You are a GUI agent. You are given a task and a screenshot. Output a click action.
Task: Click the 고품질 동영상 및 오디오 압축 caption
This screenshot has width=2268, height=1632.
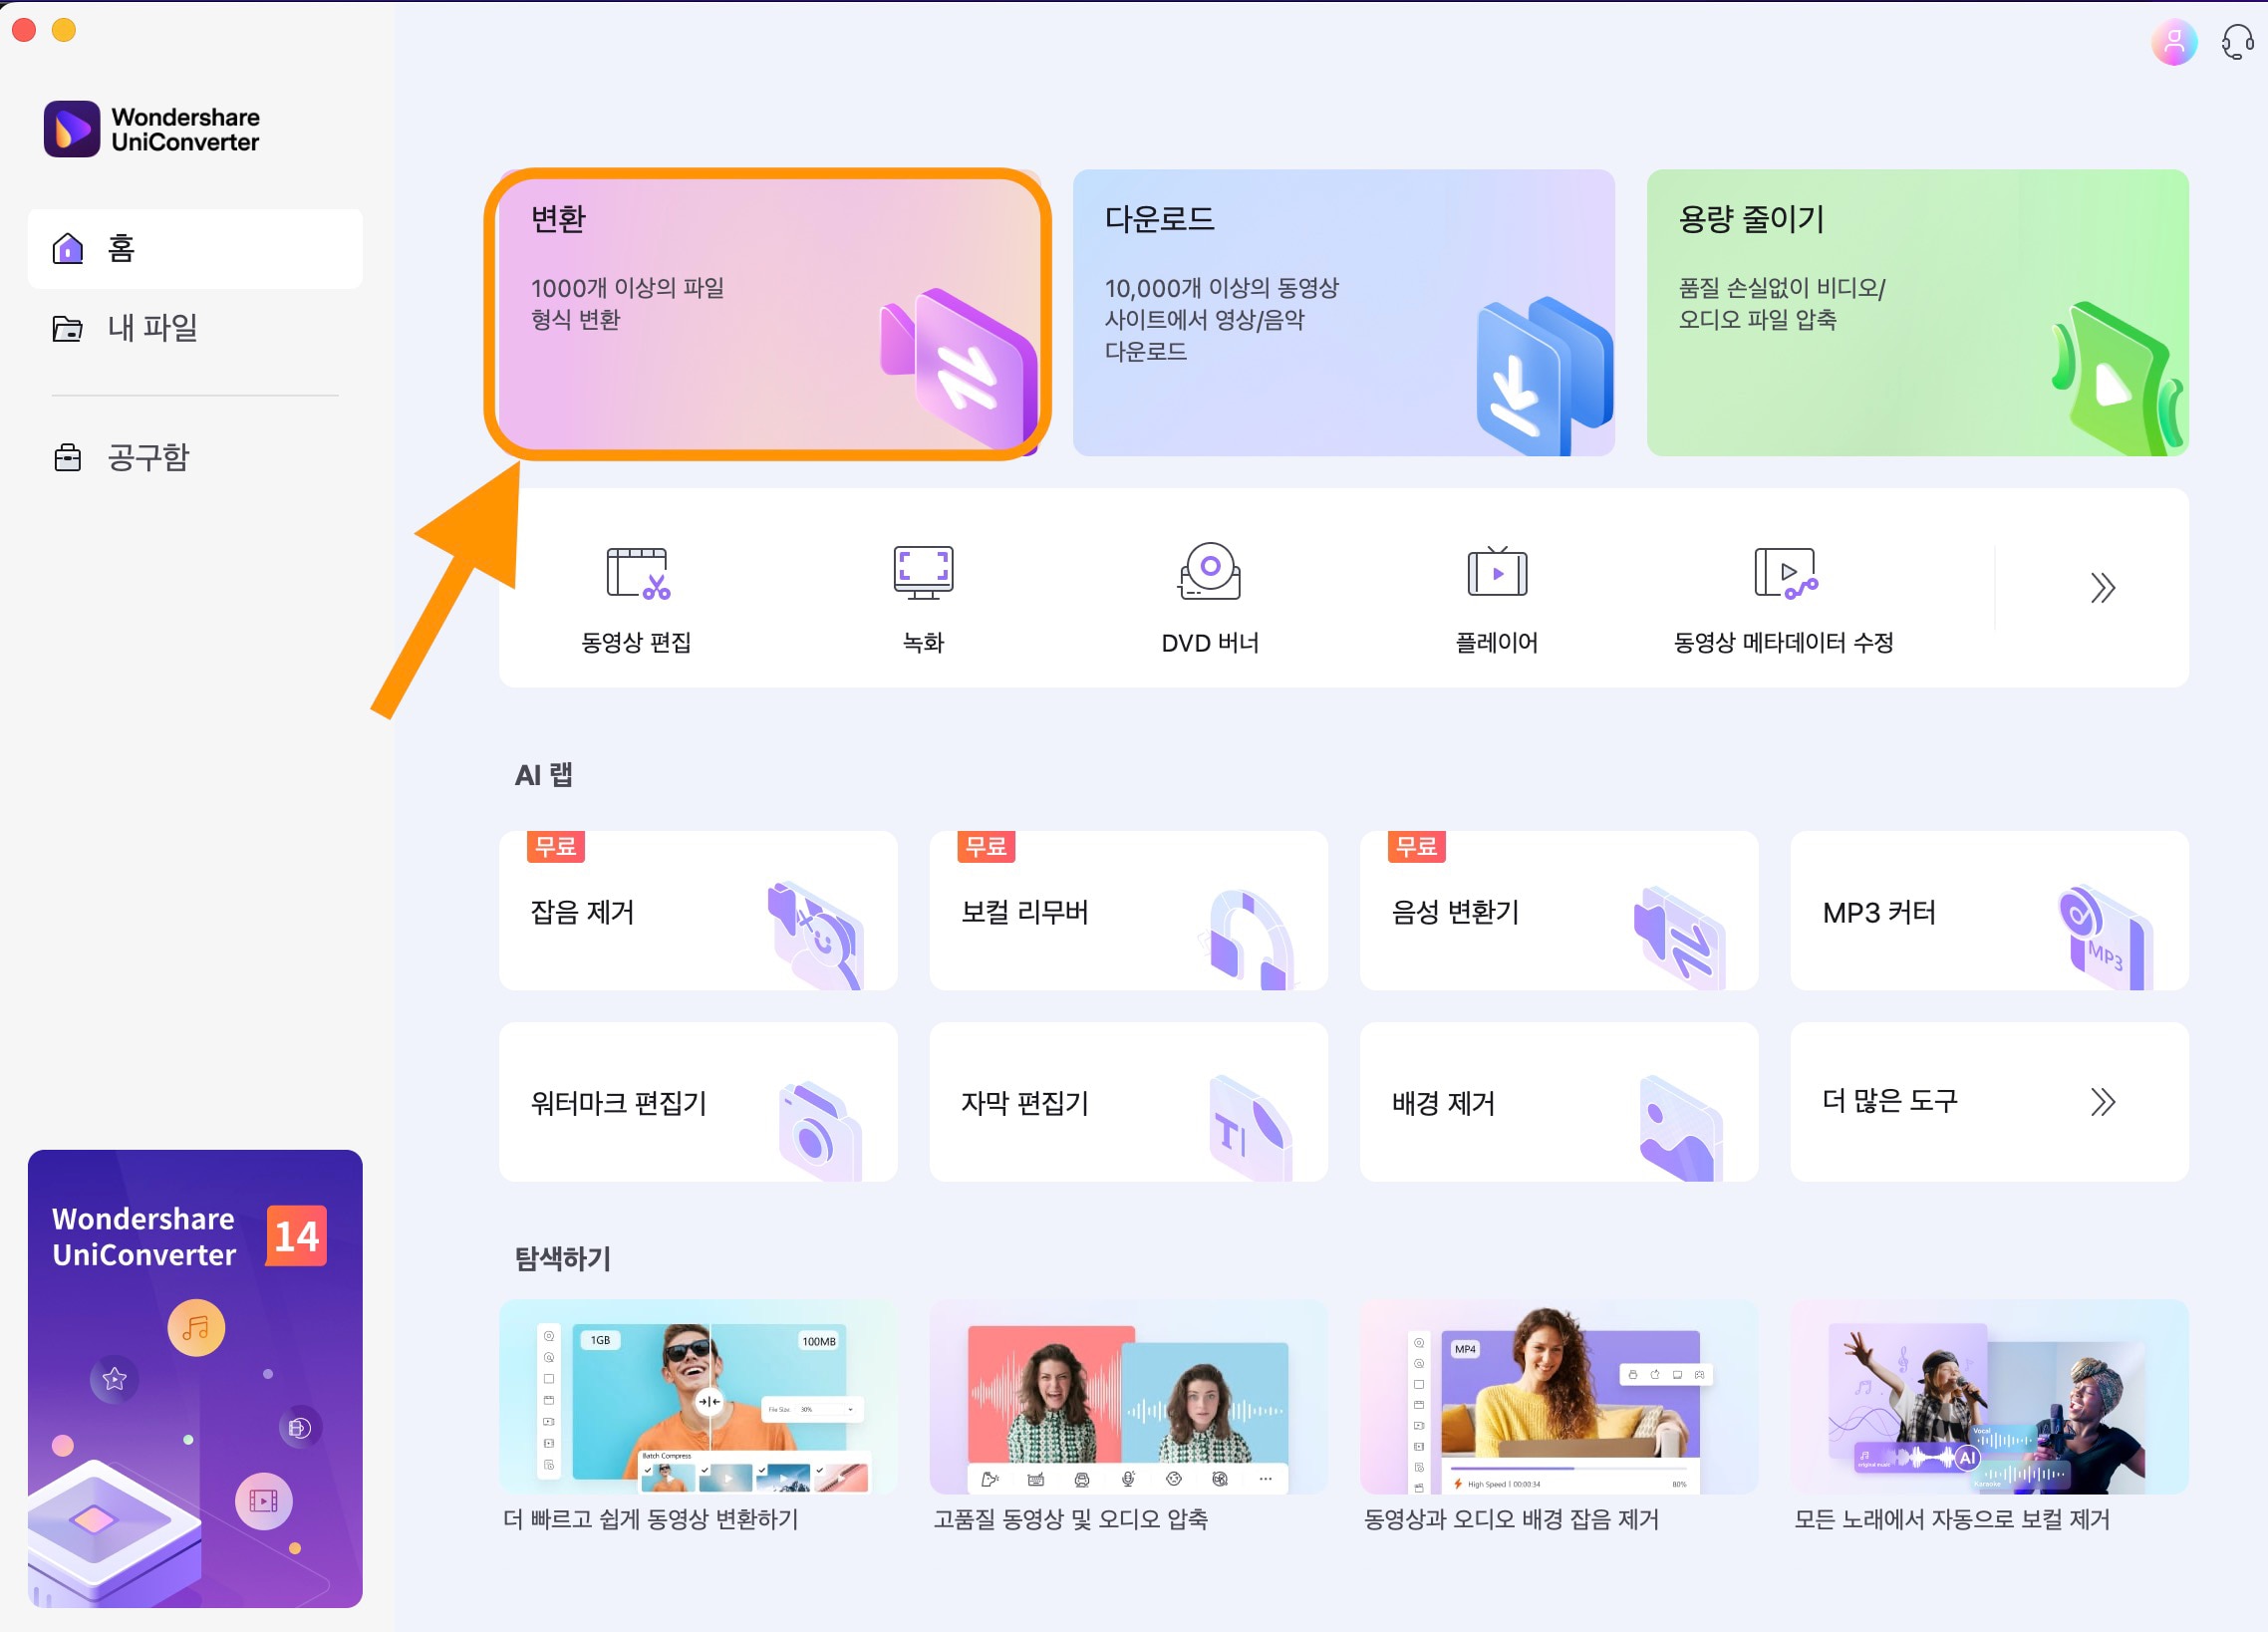tap(1070, 1520)
